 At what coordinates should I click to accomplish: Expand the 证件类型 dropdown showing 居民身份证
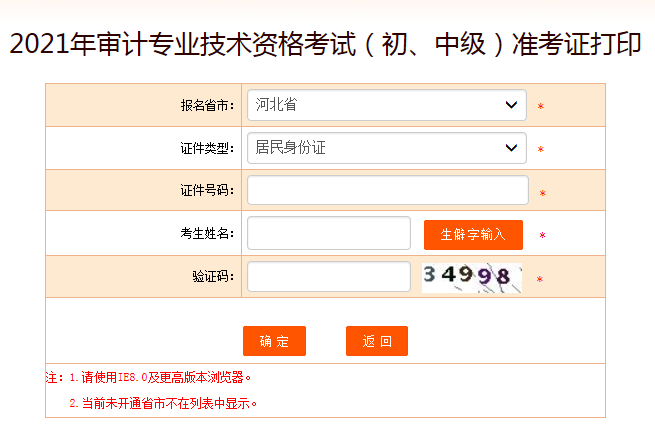pos(386,149)
